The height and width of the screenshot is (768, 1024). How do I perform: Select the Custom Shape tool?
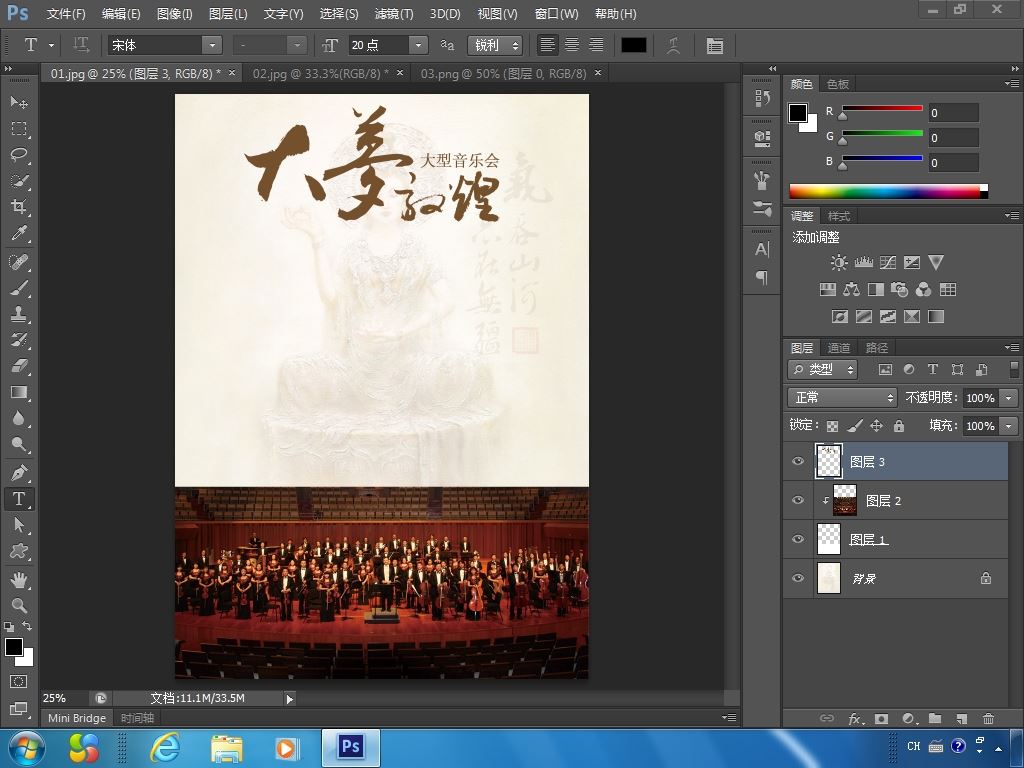[x=19, y=551]
